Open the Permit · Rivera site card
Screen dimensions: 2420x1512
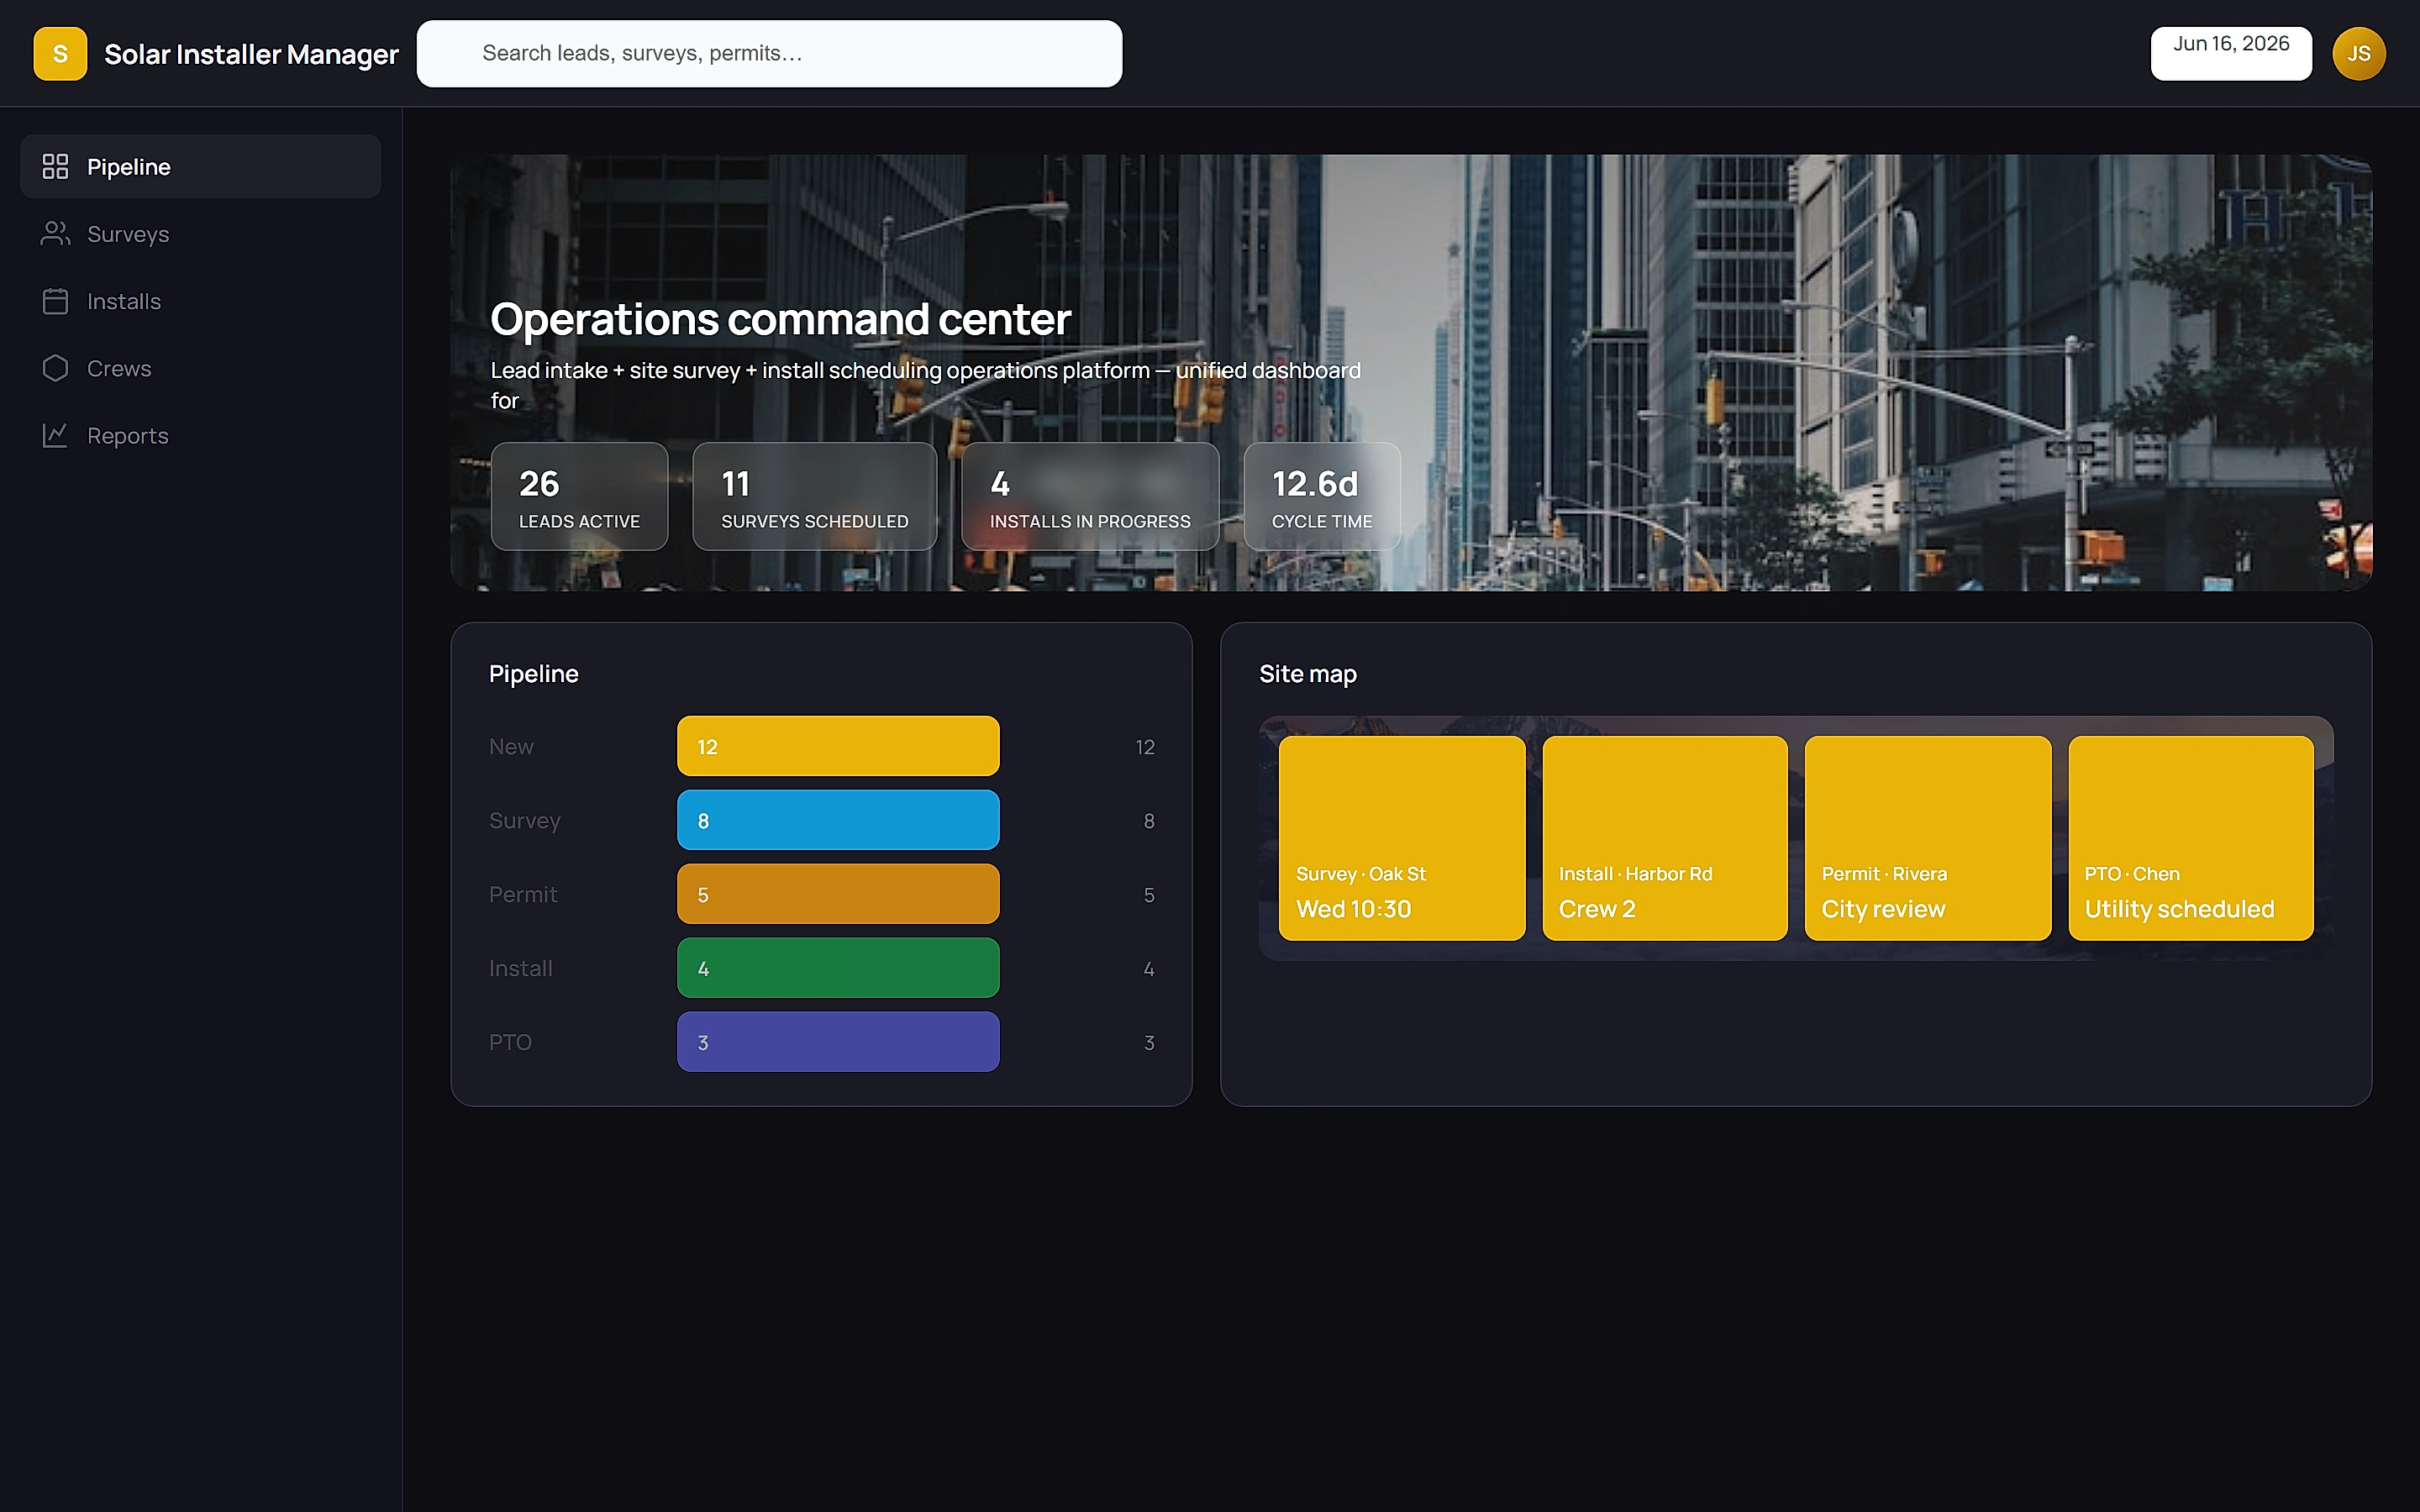click(x=1928, y=838)
